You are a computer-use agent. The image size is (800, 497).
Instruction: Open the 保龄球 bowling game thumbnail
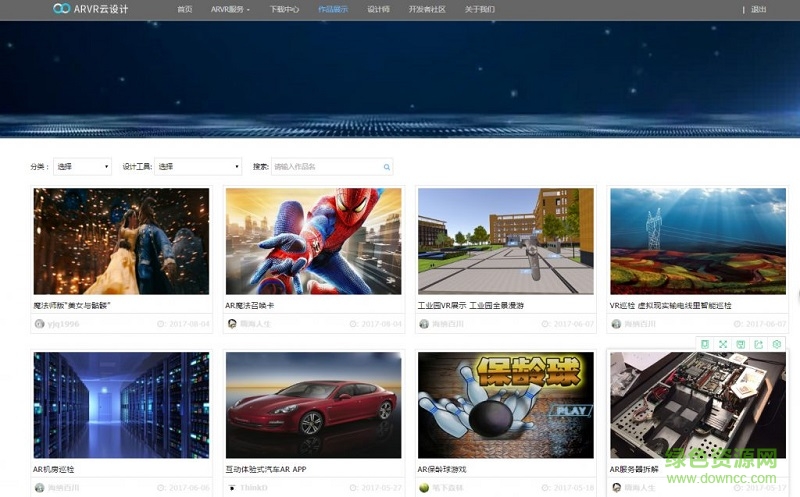click(505, 404)
